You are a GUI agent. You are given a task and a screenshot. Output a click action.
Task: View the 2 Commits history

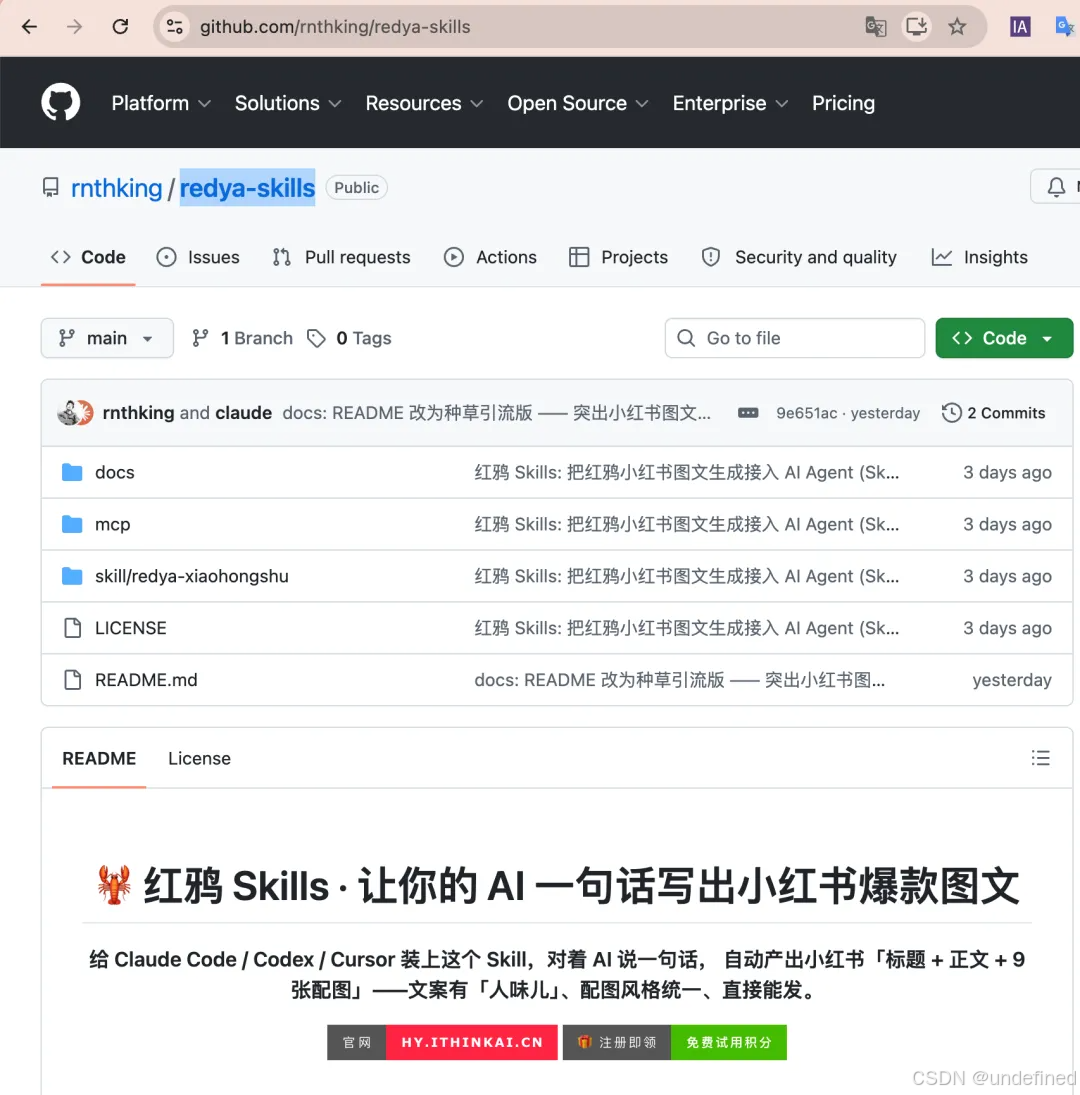tap(993, 413)
